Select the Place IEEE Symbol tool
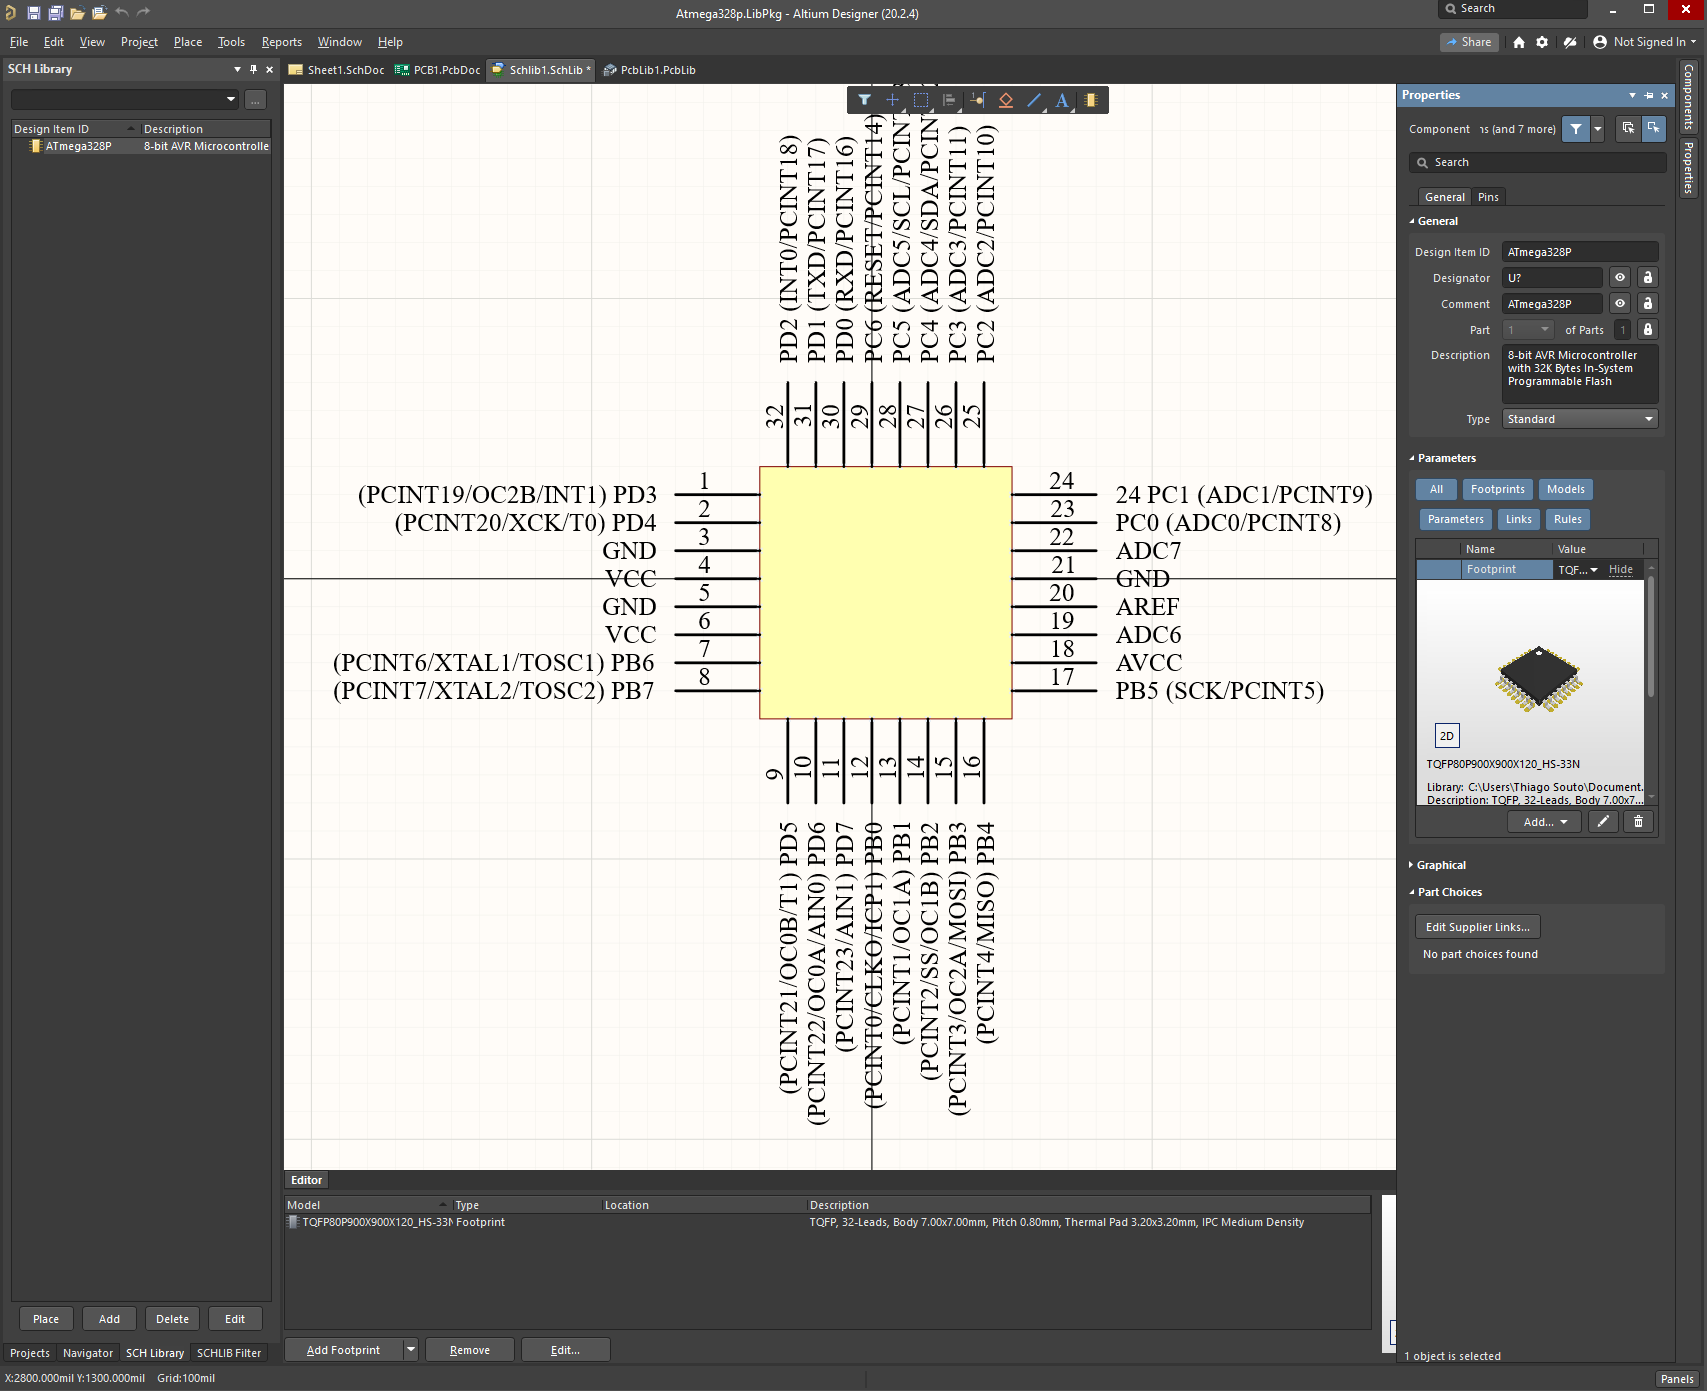This screenshot has width=1707, height=1391. (x=1006, y=100)
